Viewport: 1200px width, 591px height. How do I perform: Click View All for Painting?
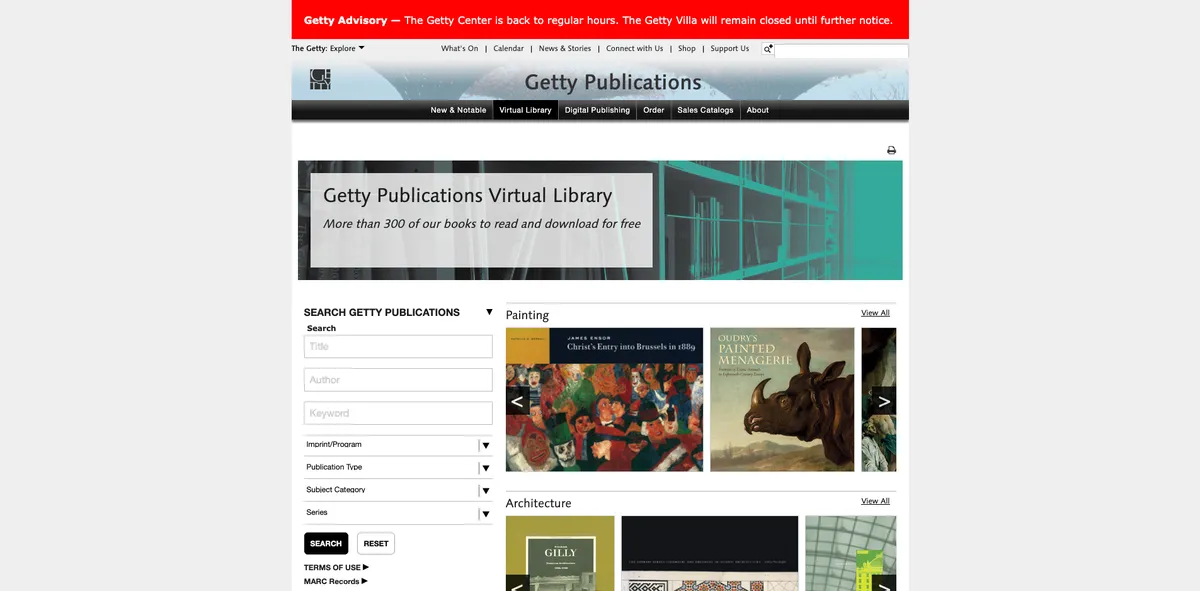point(875,313)
